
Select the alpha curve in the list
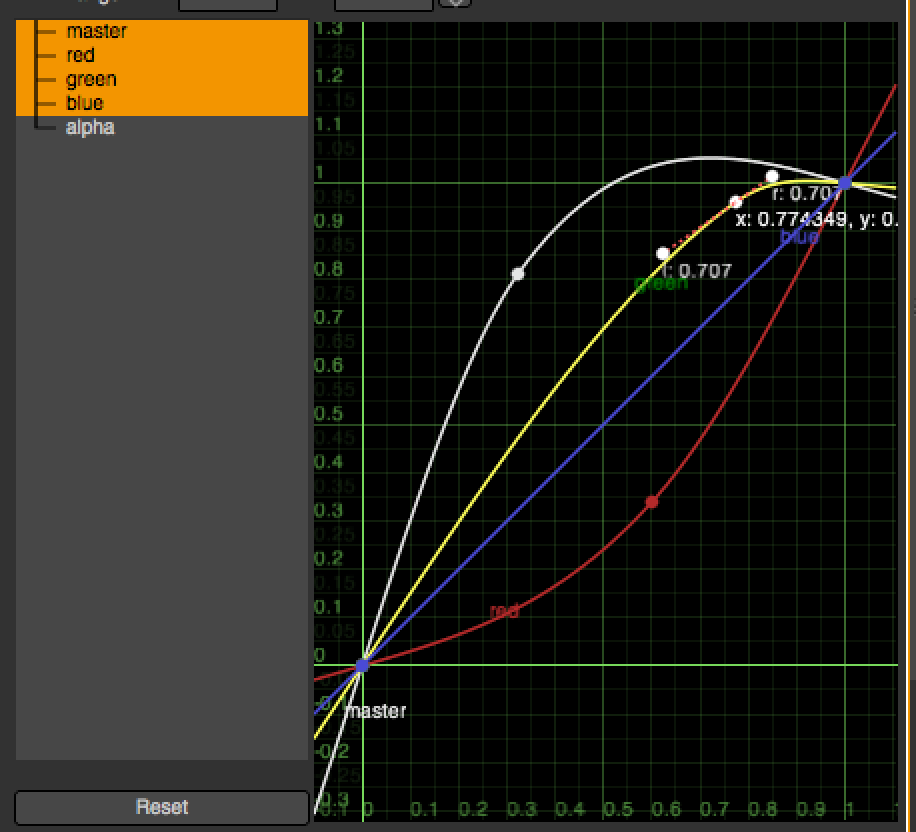point(90,127)
